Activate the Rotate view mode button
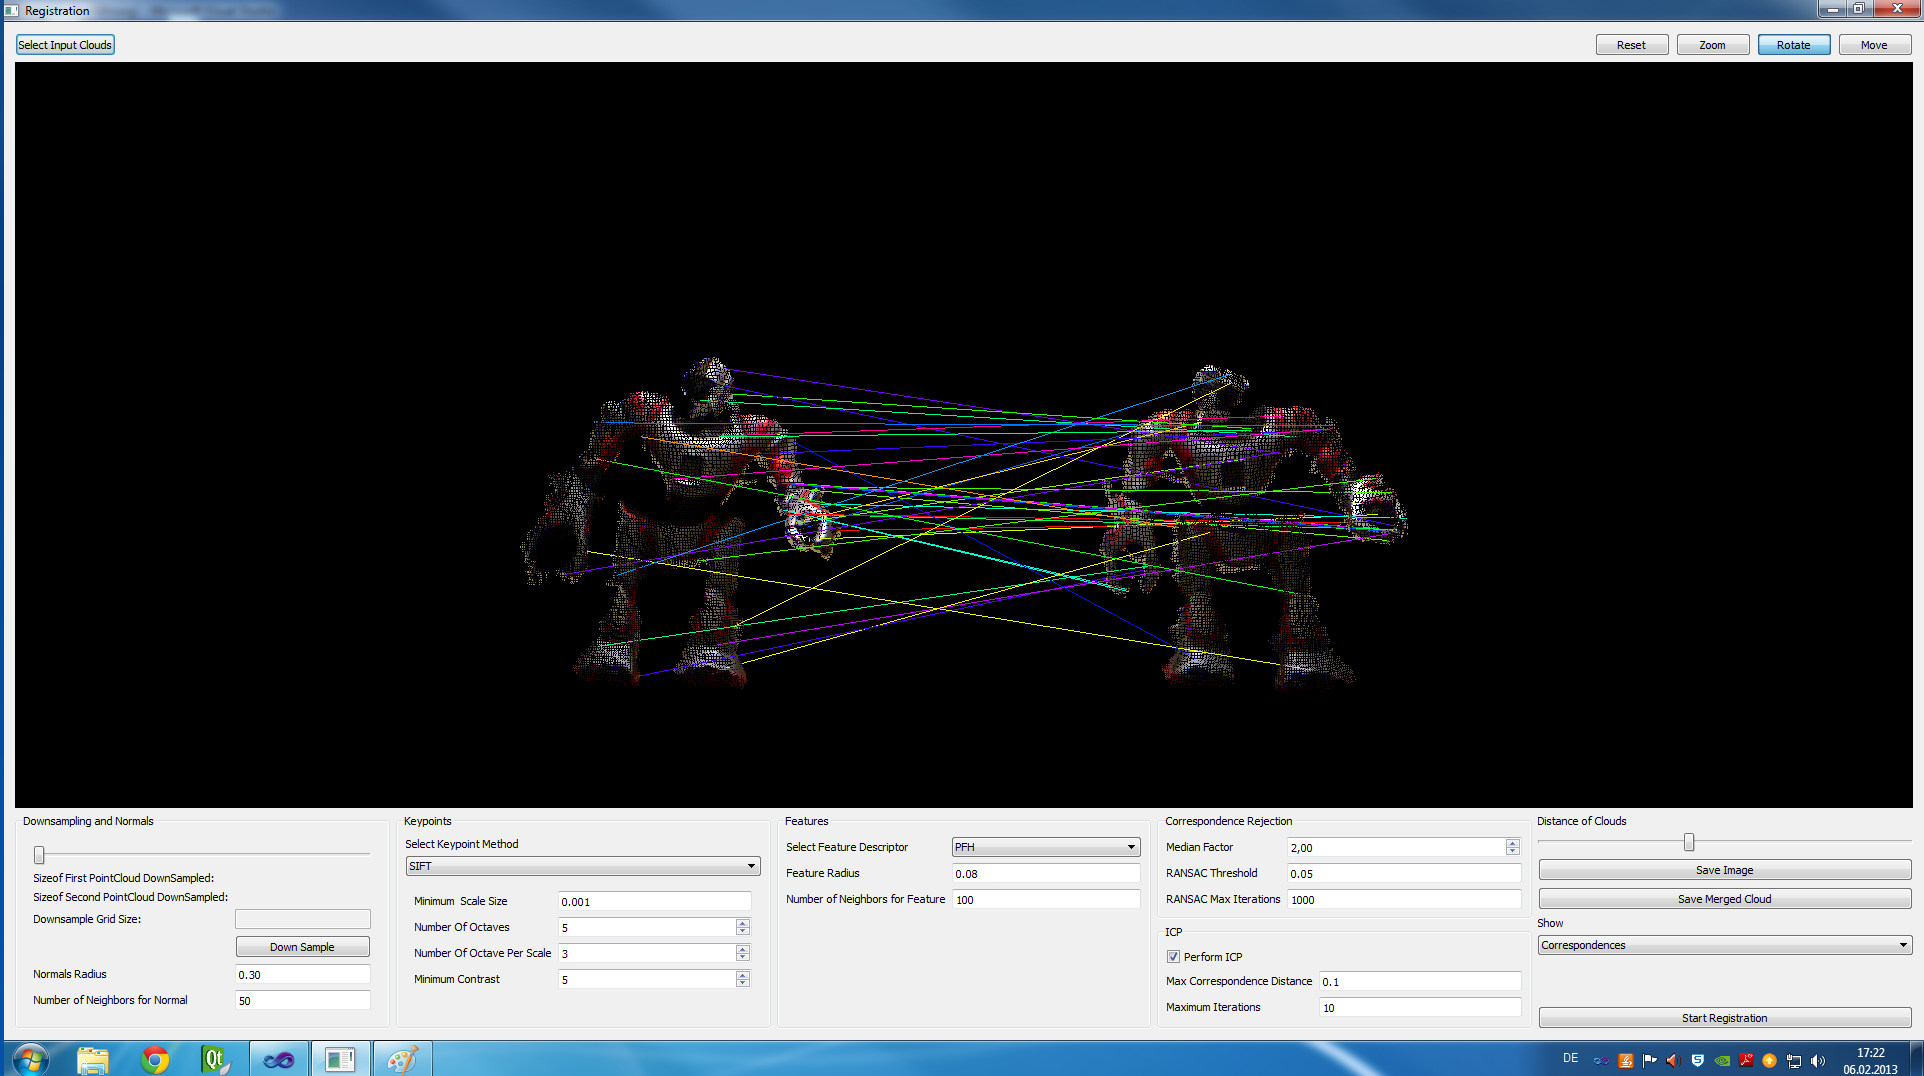The height and width of the screenshot is (1076, 1924). [x=1793, y=45]
